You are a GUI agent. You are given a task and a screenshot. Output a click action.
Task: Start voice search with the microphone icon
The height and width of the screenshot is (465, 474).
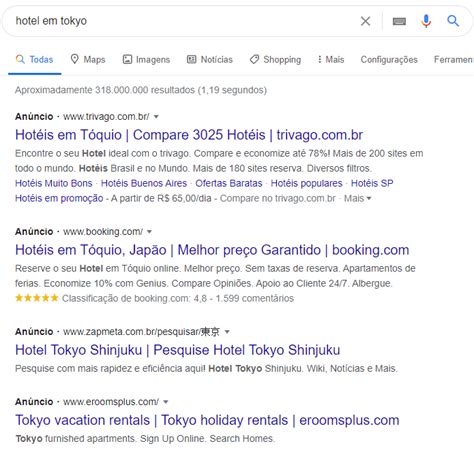coord(426,21)
